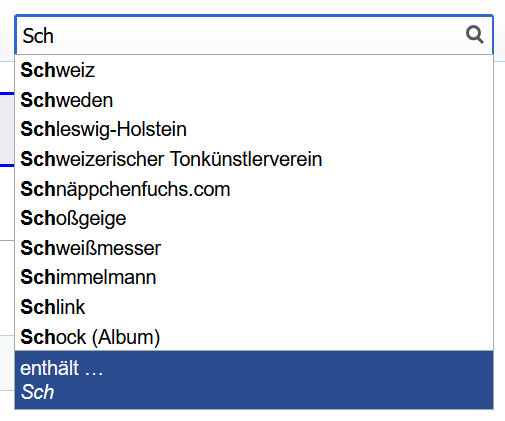The image size is (505, 421).
Task: Search for pages containing "Sch" via "enthält …"
Action: [254, 380]
